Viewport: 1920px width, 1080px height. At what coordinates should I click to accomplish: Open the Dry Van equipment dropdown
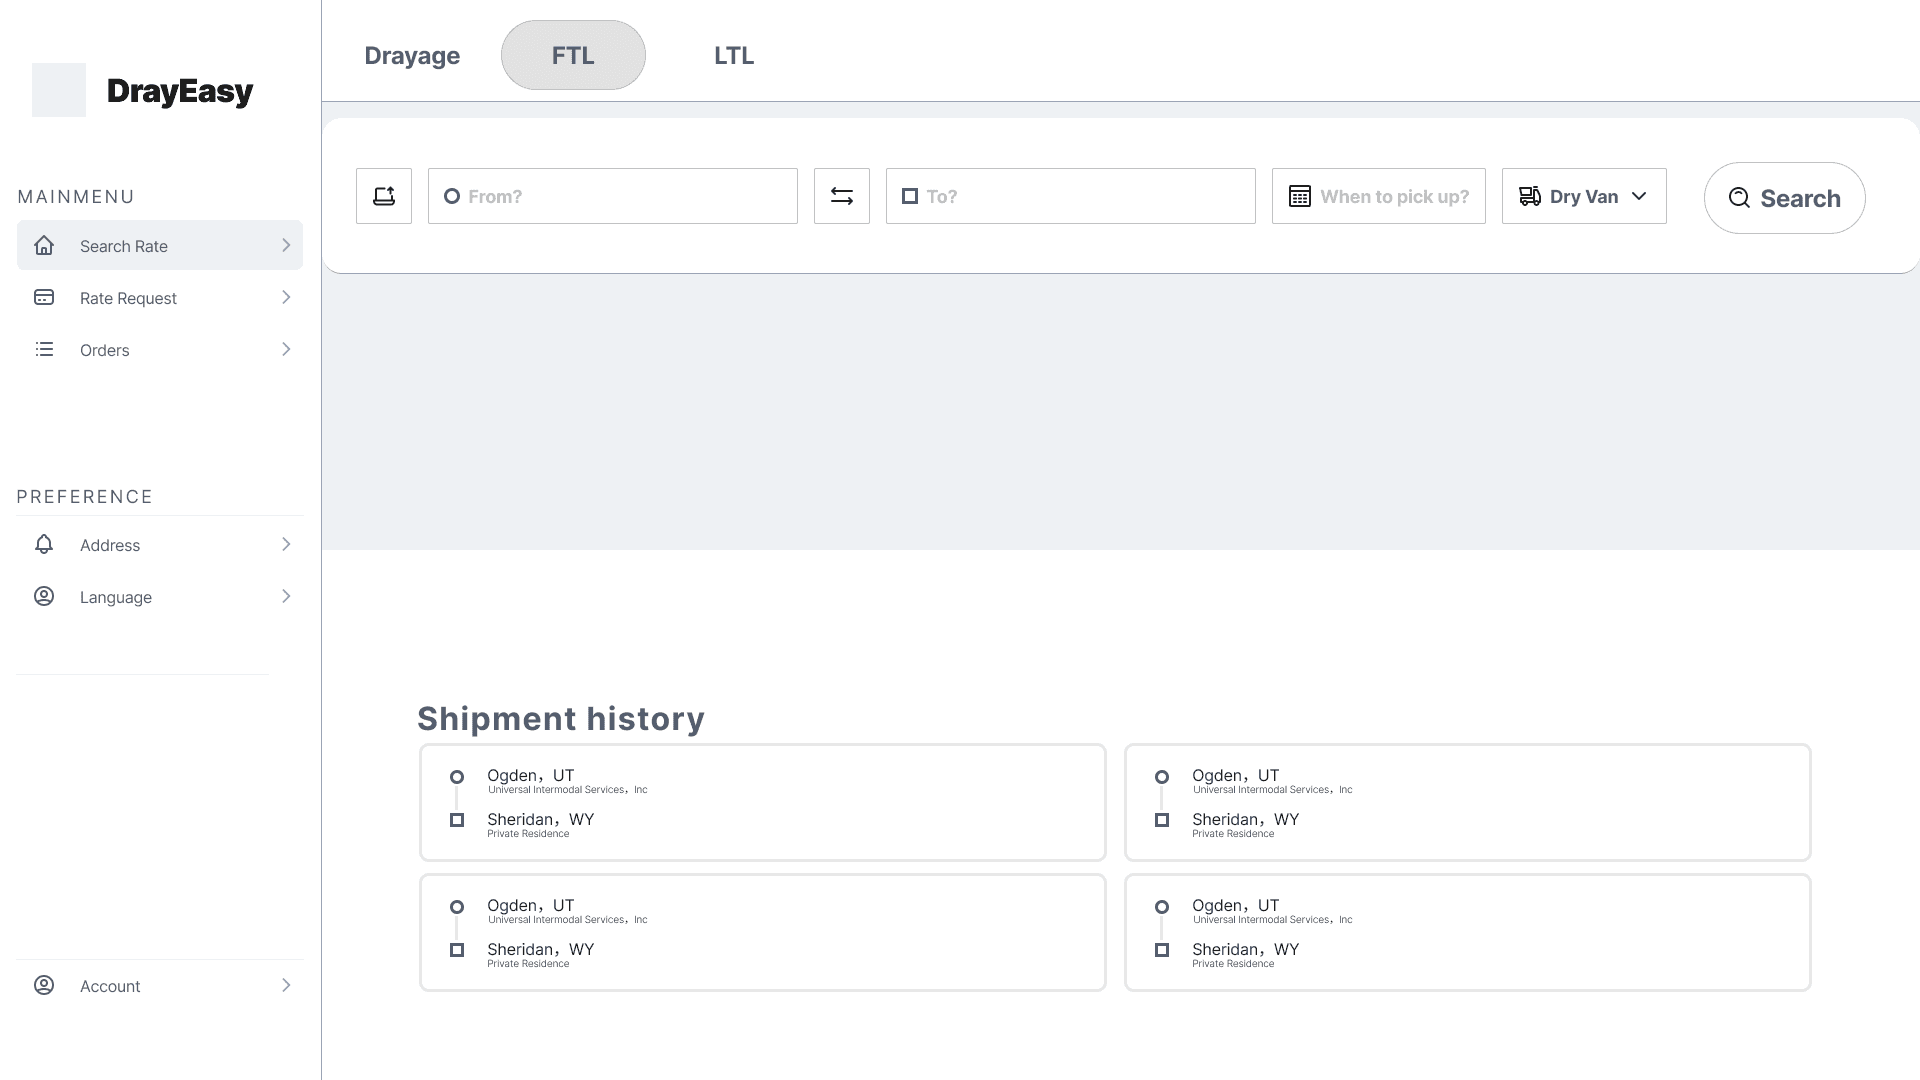(x=1583, y=196)
